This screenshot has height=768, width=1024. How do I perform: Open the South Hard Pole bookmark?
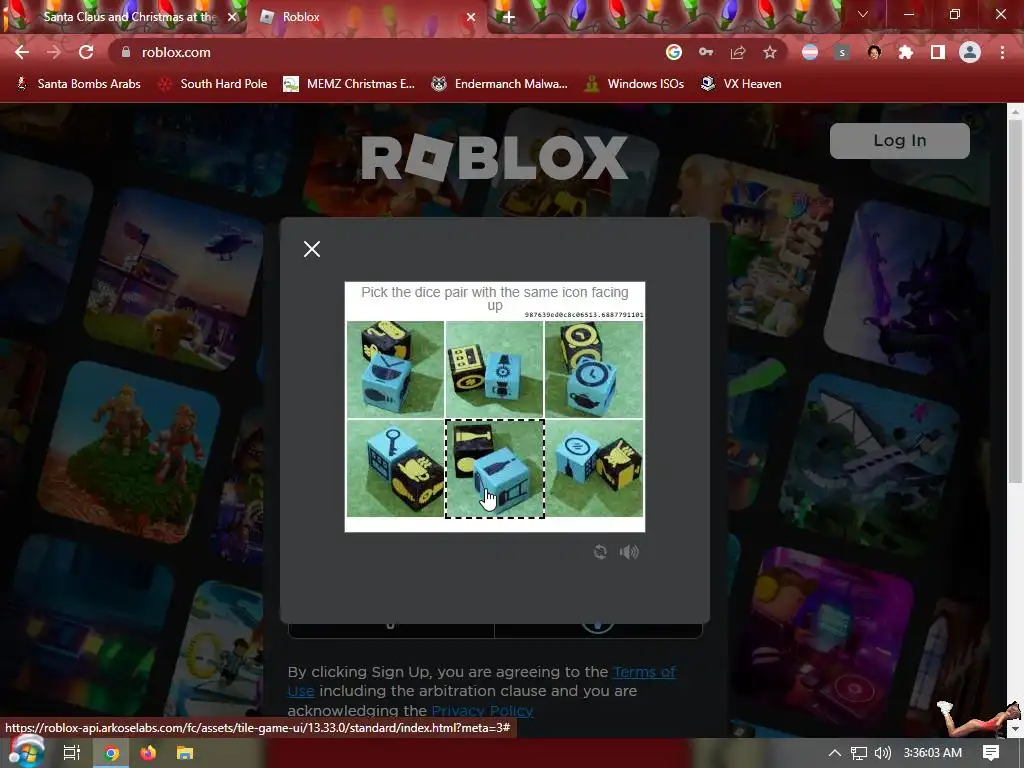coord(214,84)
